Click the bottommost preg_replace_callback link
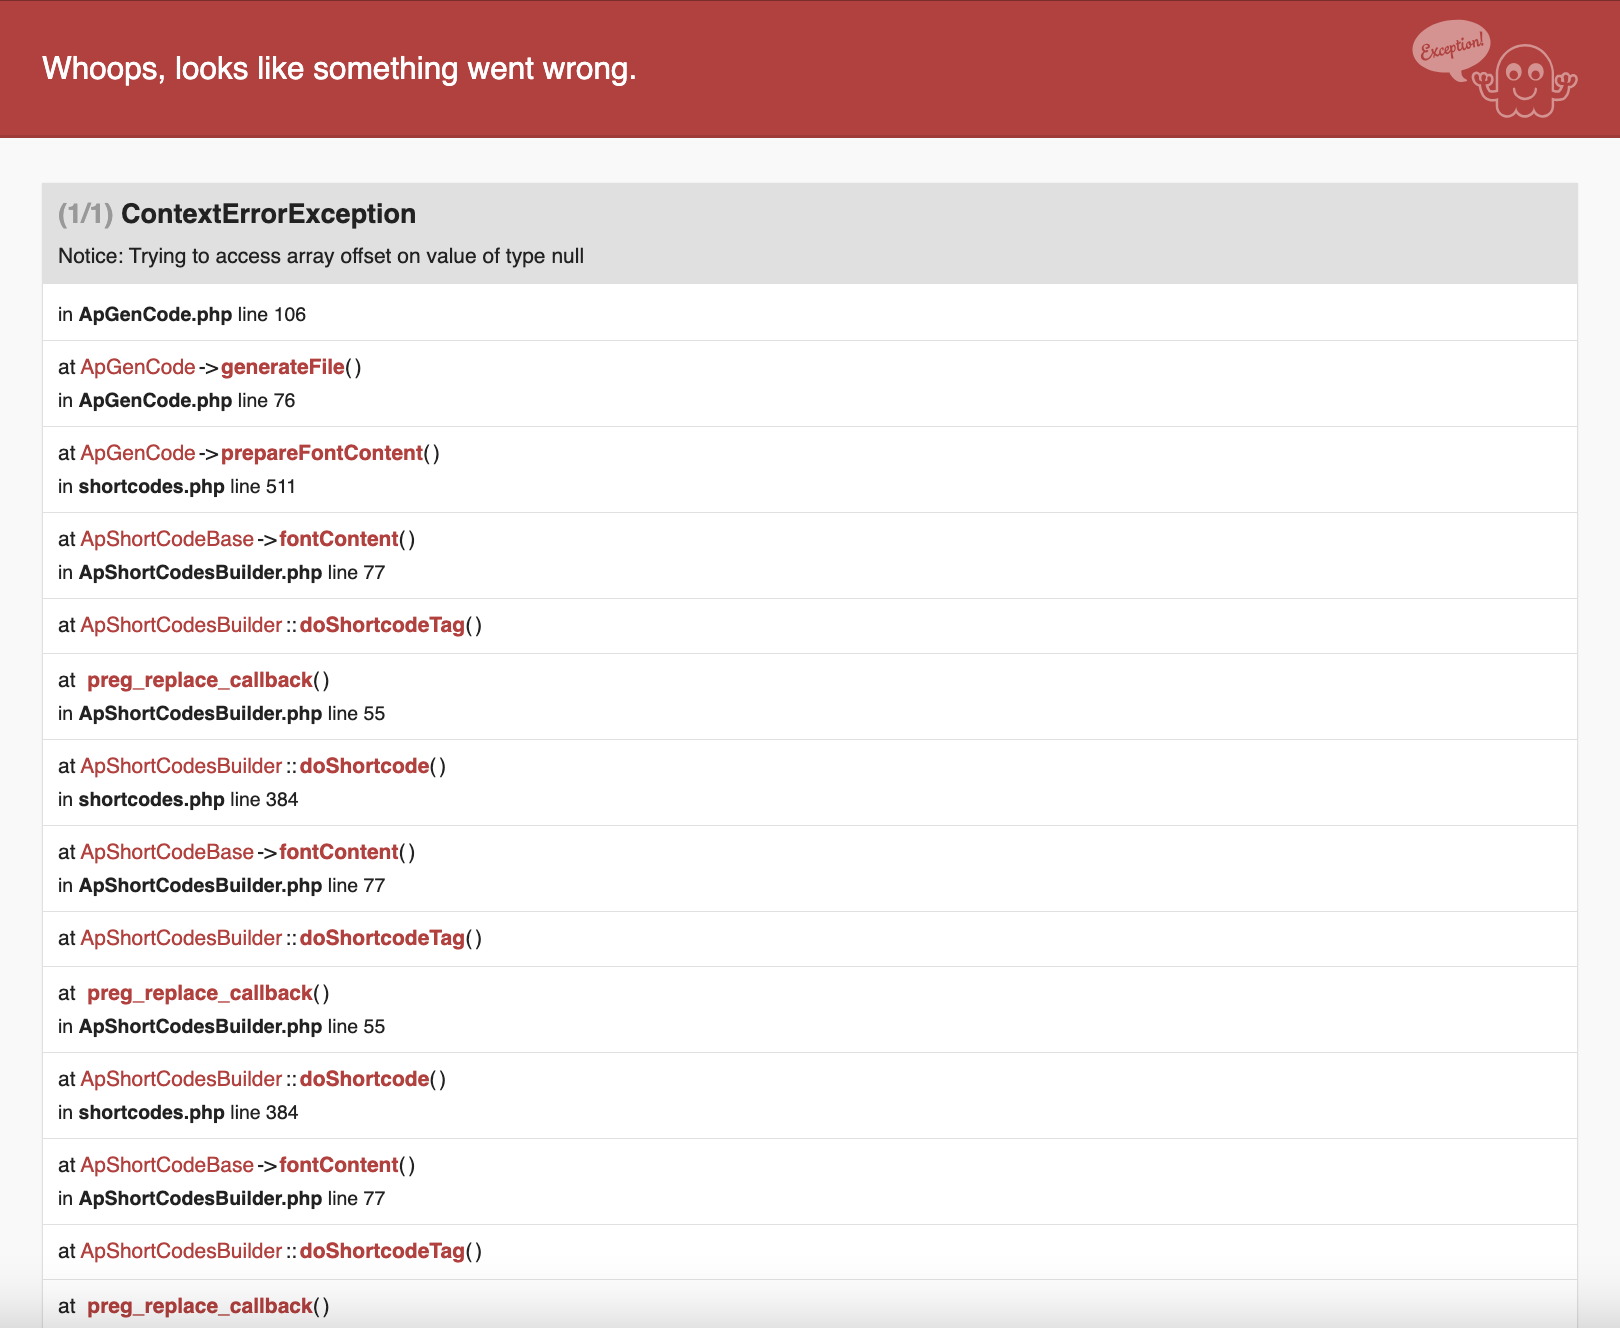The image size is (1620, 1328). pyautogui.click(x=200, y=1306)
